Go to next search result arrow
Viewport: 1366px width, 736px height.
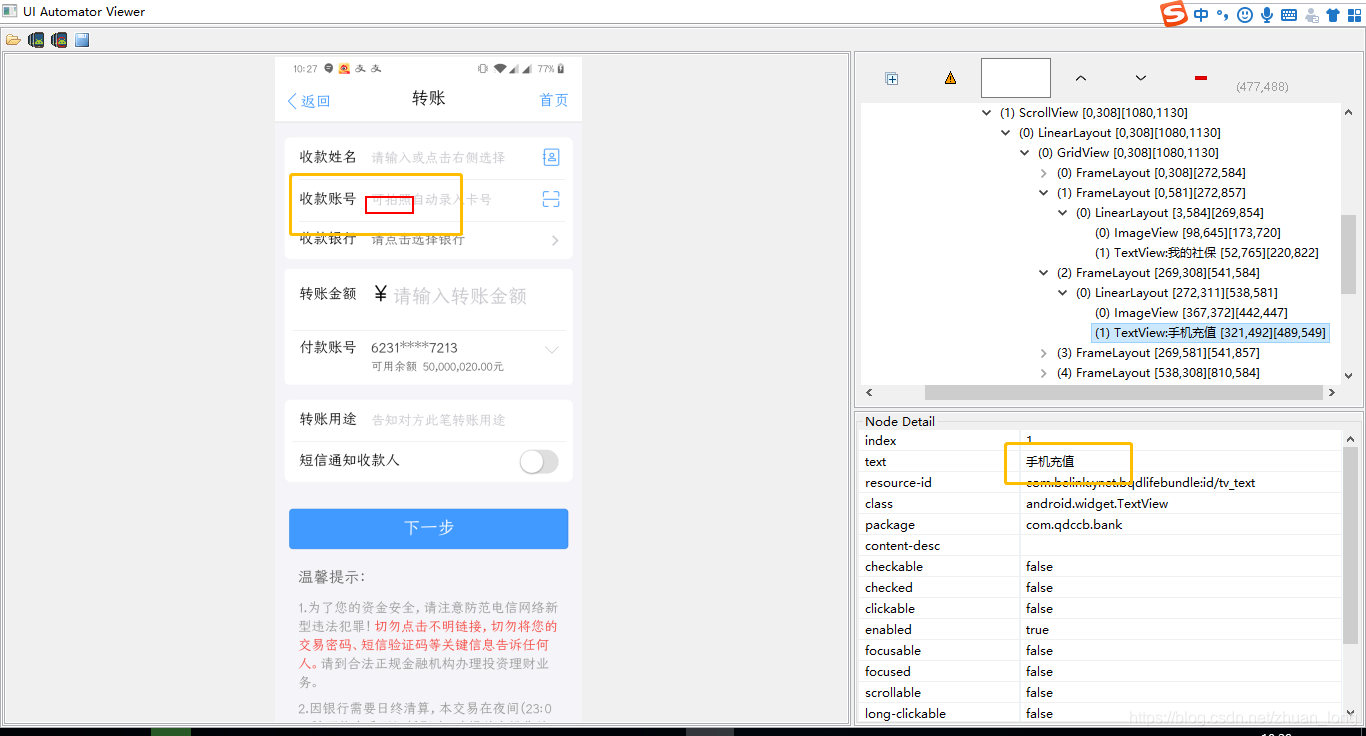(x=1141, y=78)
